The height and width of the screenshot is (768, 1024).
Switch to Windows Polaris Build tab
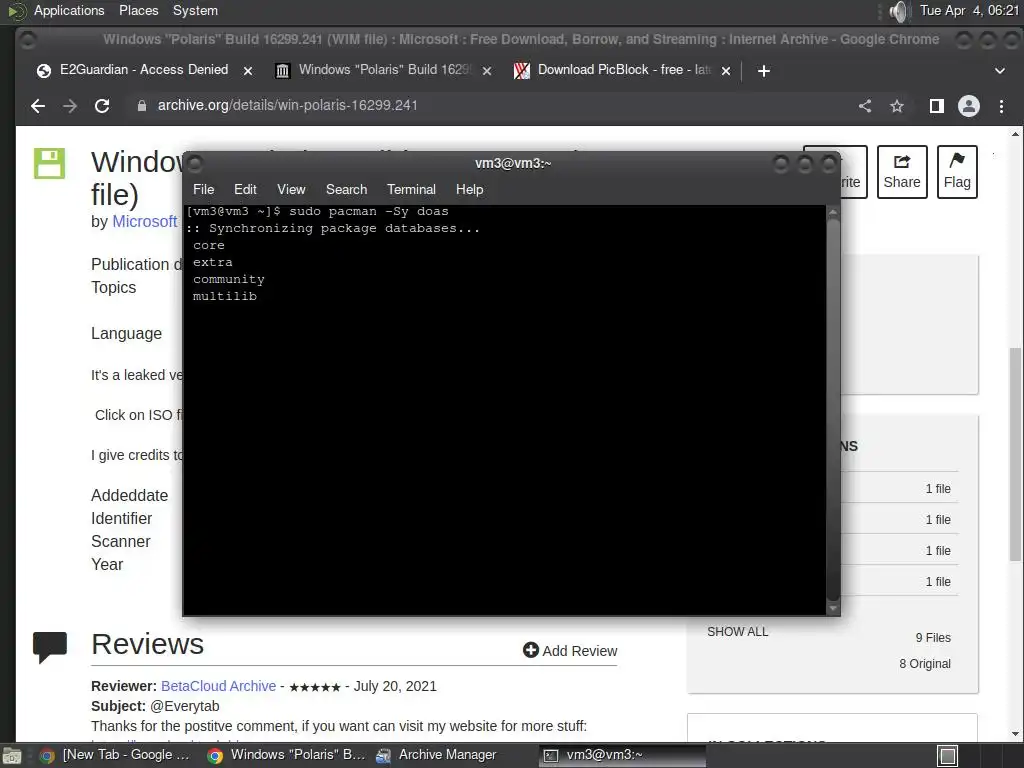tap(384, 70)
